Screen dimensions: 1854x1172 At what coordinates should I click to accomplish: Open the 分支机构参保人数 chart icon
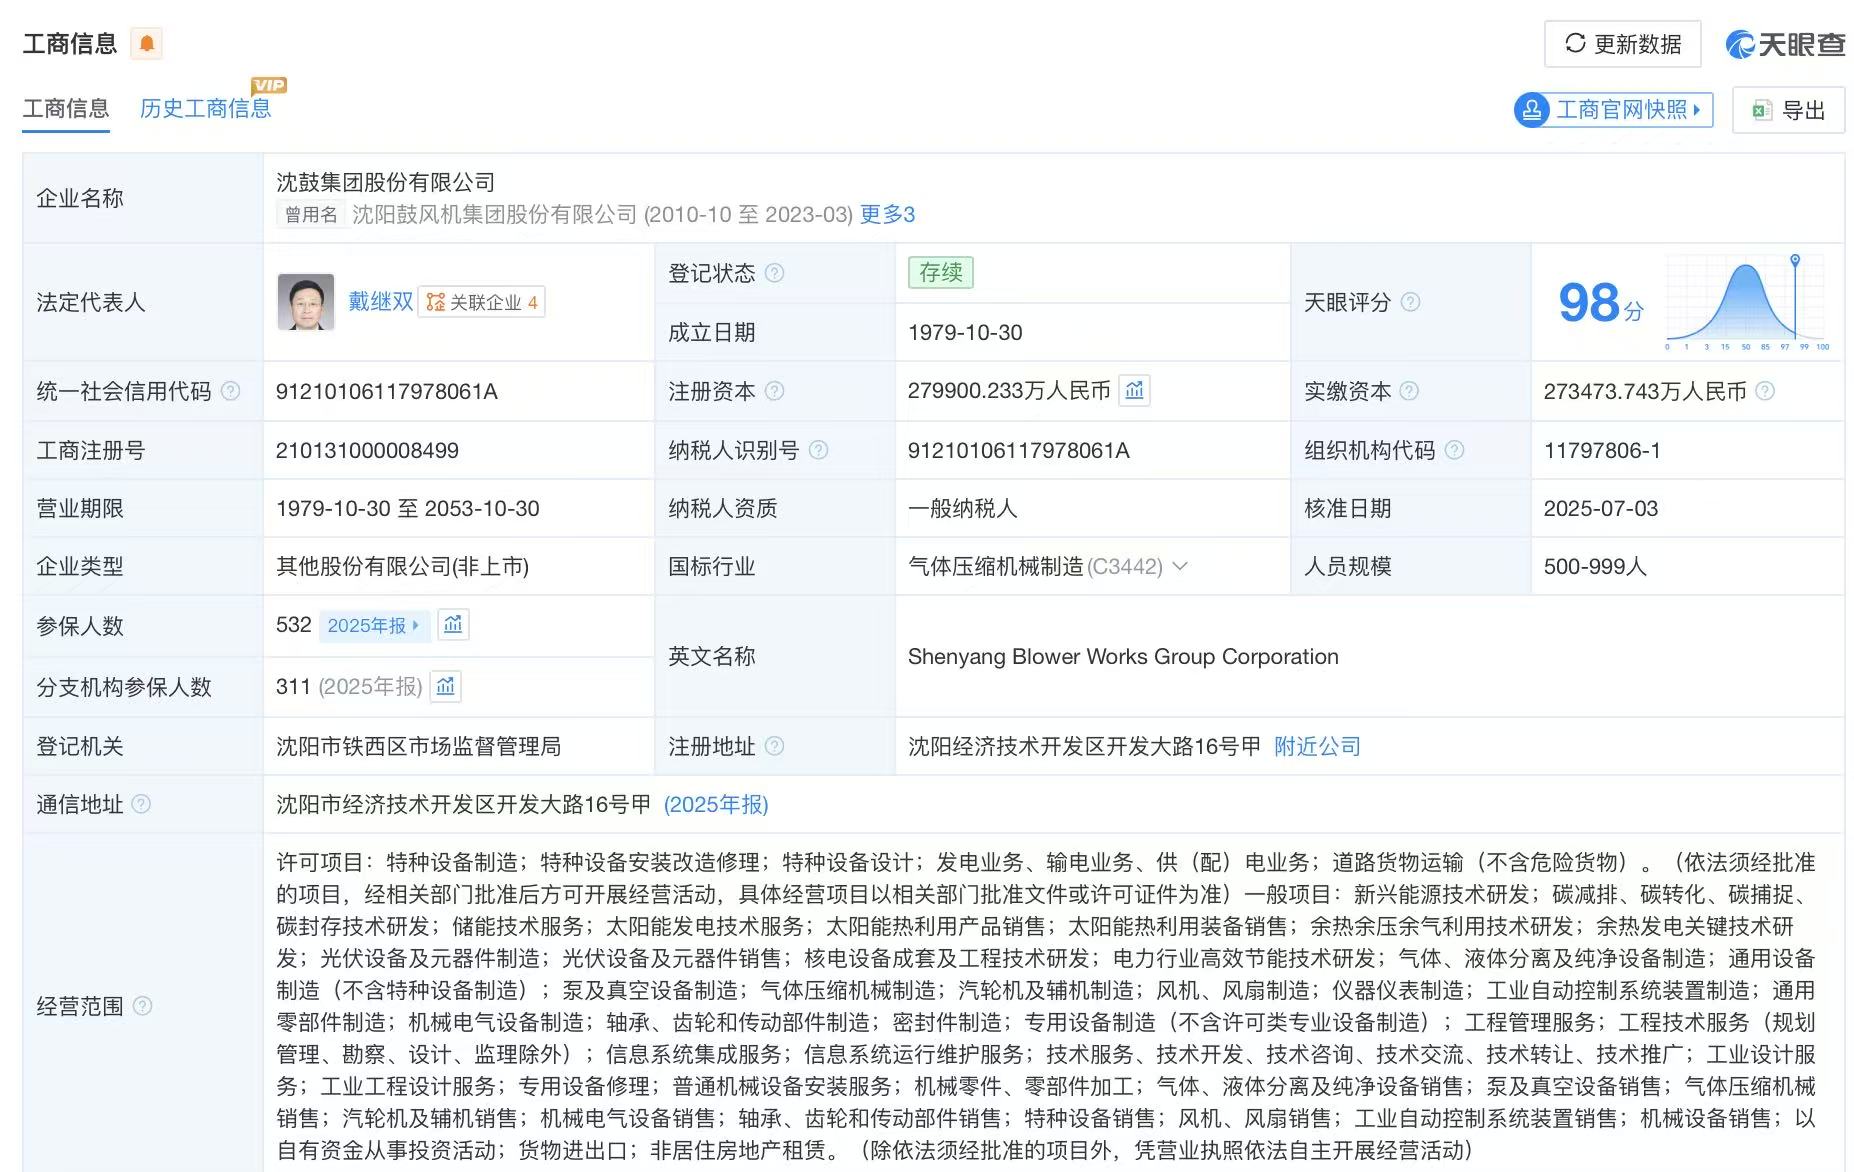click(x=446, y=686)
